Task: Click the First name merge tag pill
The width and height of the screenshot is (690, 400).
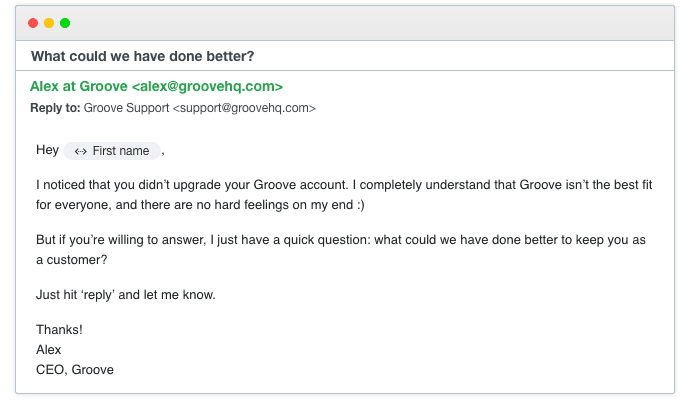Action: coord(112,151)
